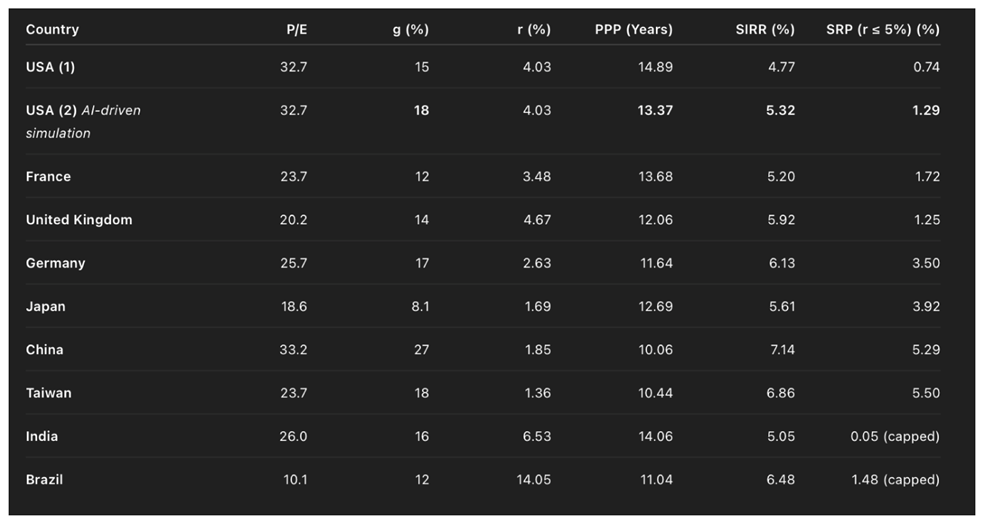Select the Germany row label
This screenshot has width=986, height=524.
[x=55, y=264]
